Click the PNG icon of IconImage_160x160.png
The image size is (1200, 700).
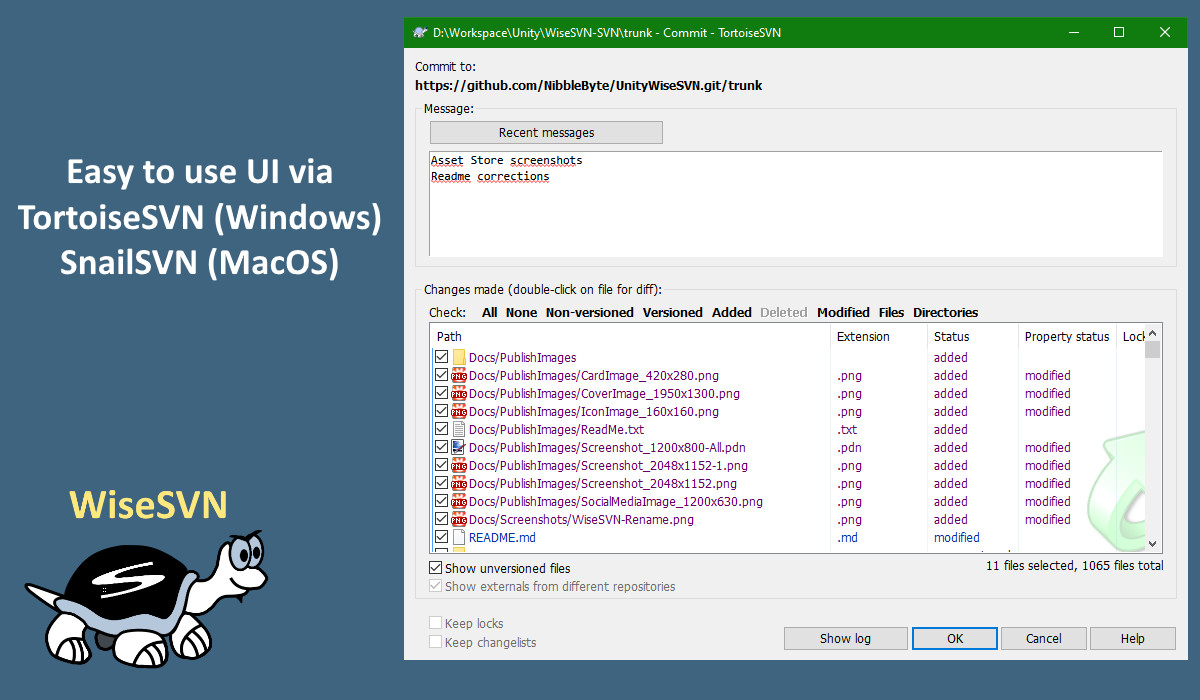coord(459,412)
